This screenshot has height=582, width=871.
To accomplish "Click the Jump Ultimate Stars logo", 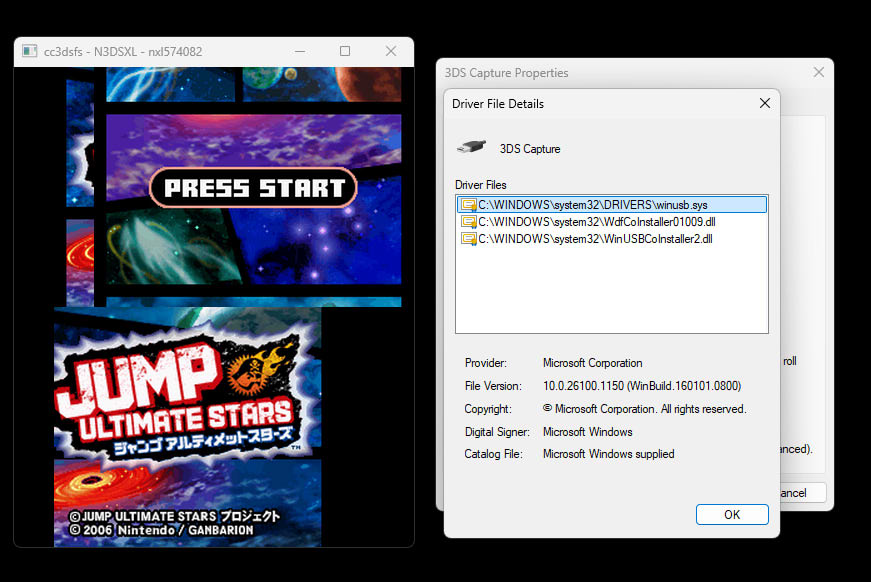I will click(187, 397).
